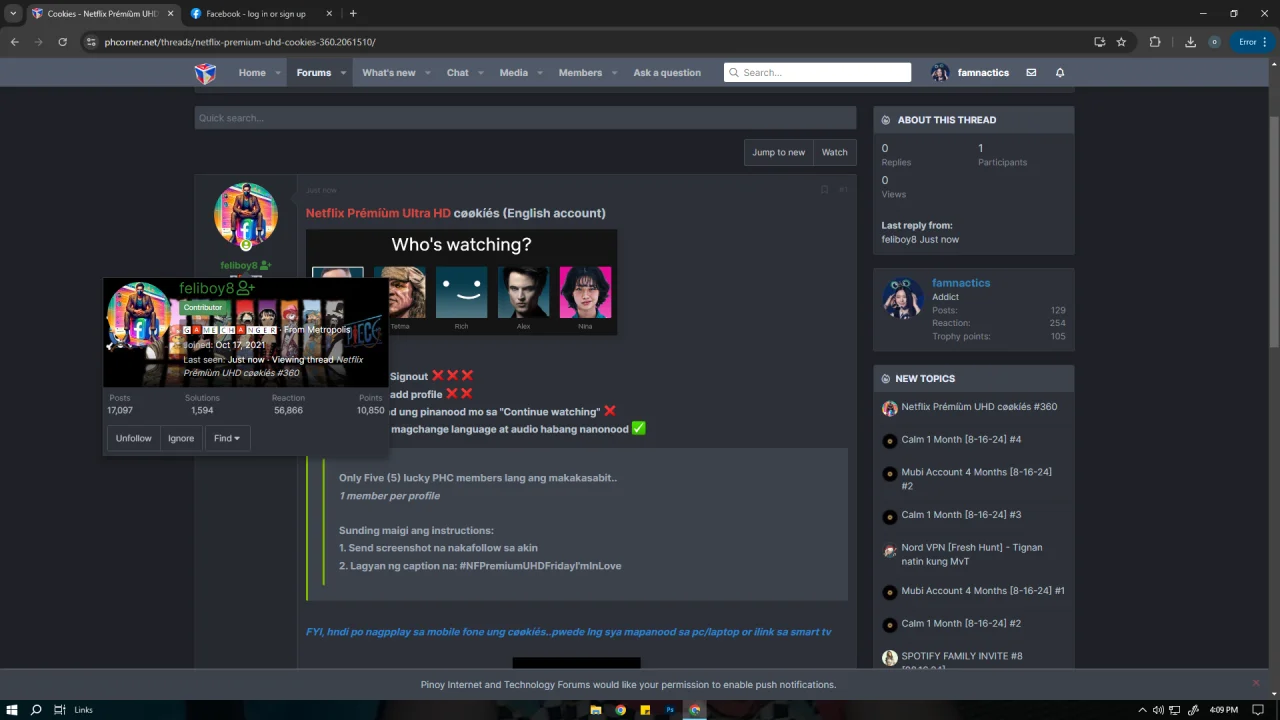Open the alerts bell icon
The width and height of the screenshot is (1280, 720).
(x=1060, y=73)
